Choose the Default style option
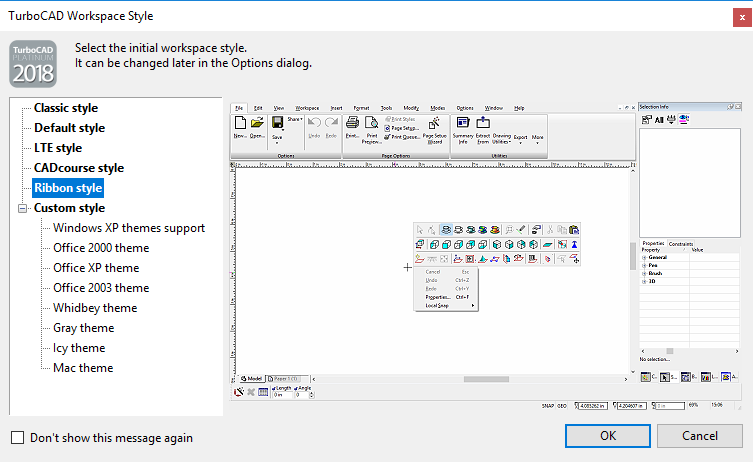Image resolution: width=753 pixels, height=462 pixels. [69, 128]
